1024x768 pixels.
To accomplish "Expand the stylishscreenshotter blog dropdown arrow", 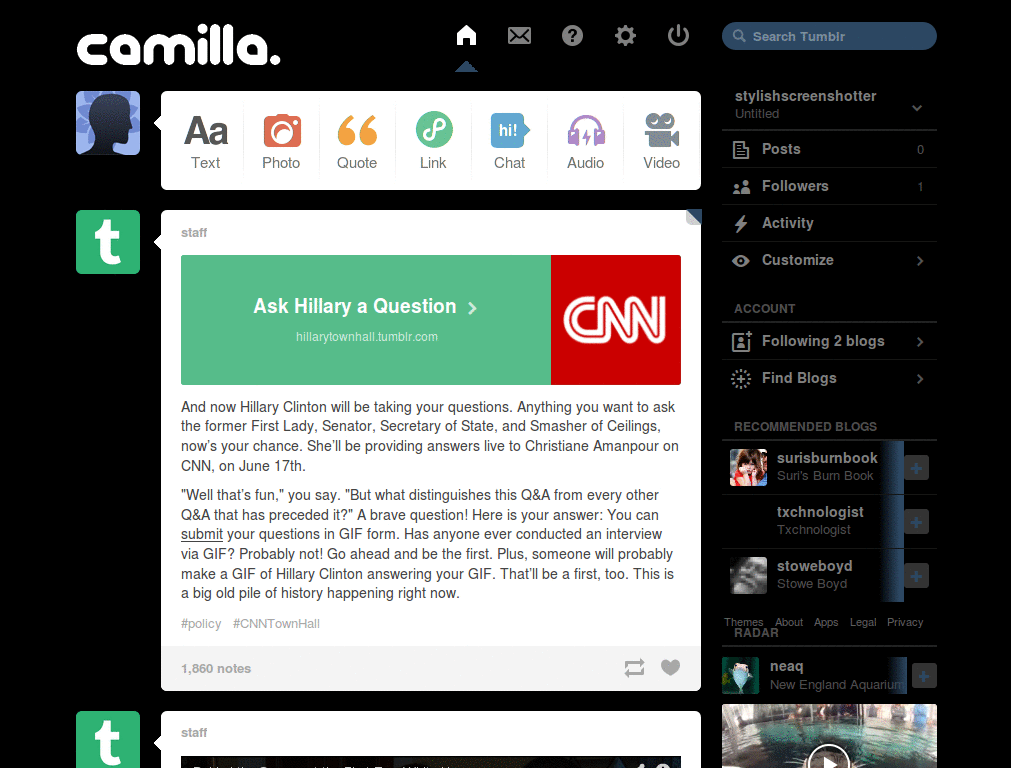I will click(x=917, y=108).
